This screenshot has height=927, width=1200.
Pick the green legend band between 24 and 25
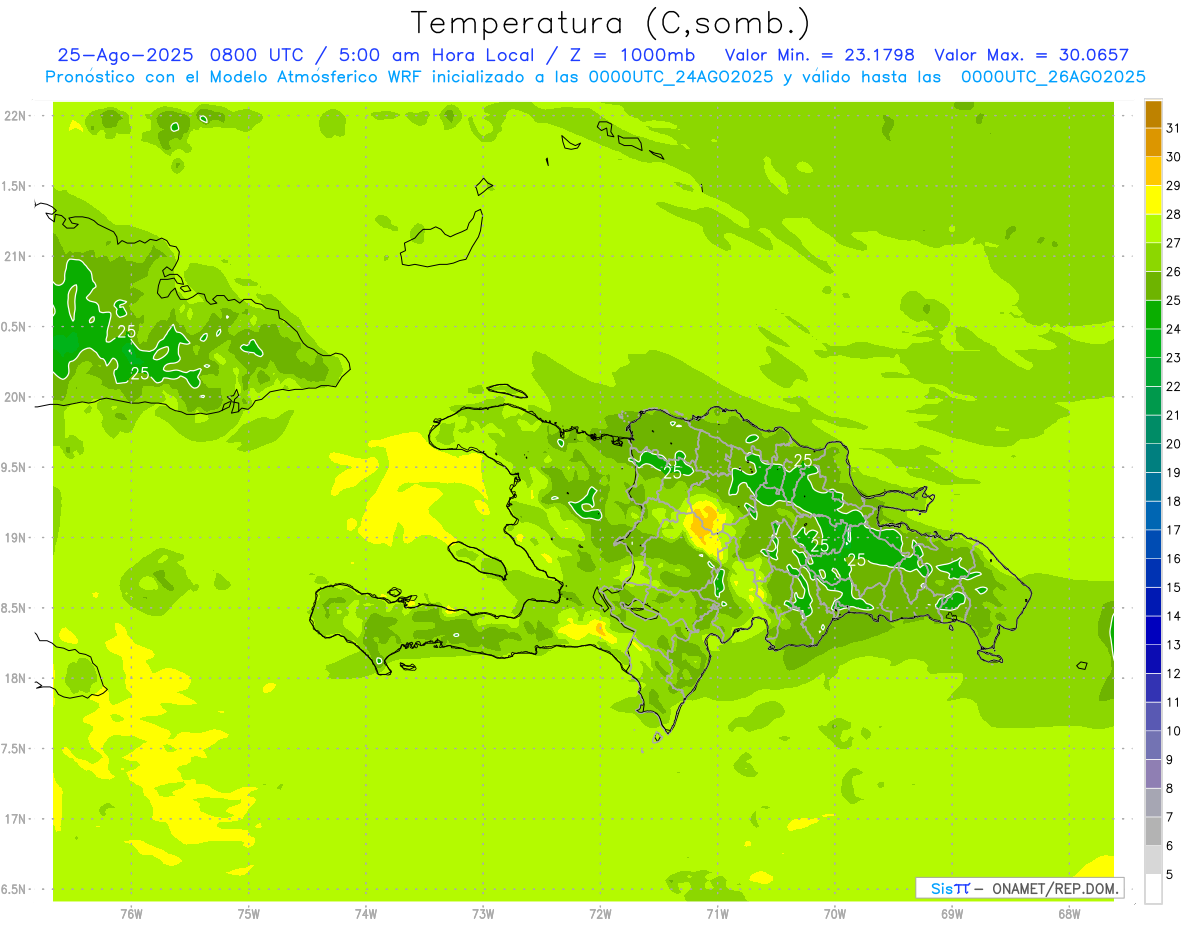tap(1153, 314)
